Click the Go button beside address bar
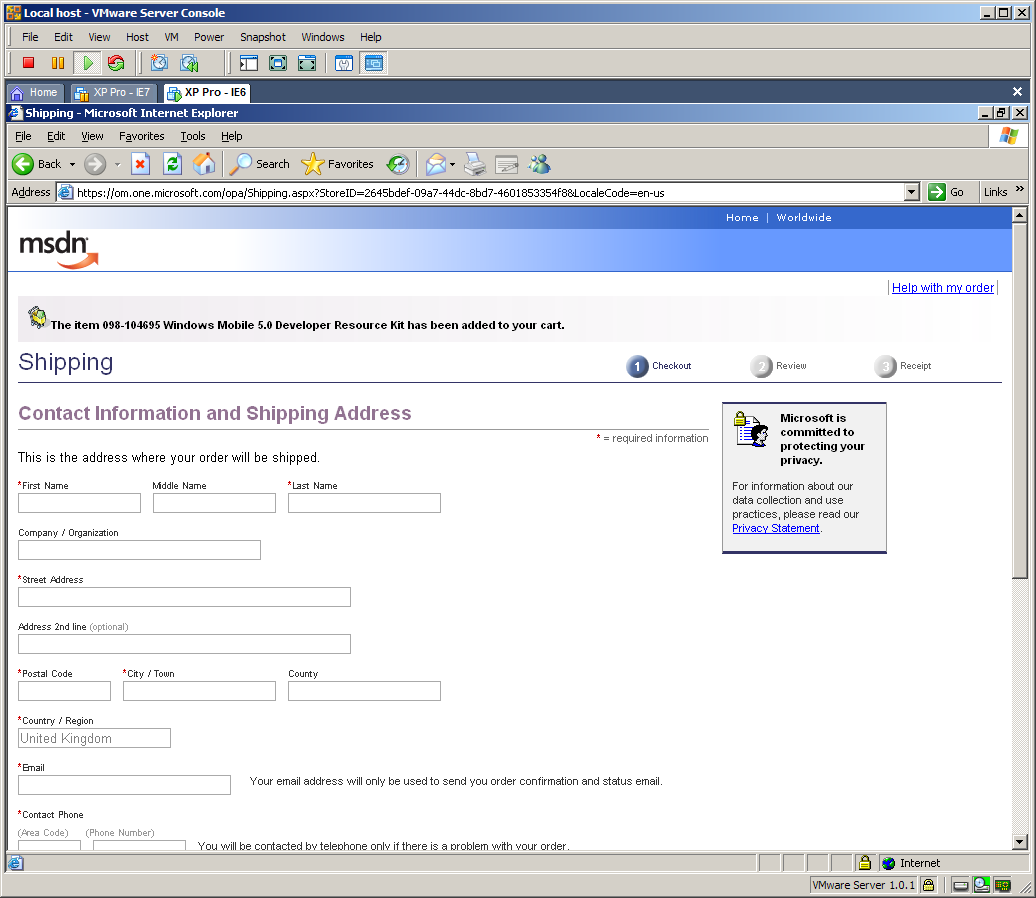Image resolution: width=1036 pixels, height=898 pixels. (x=946, y=192)
